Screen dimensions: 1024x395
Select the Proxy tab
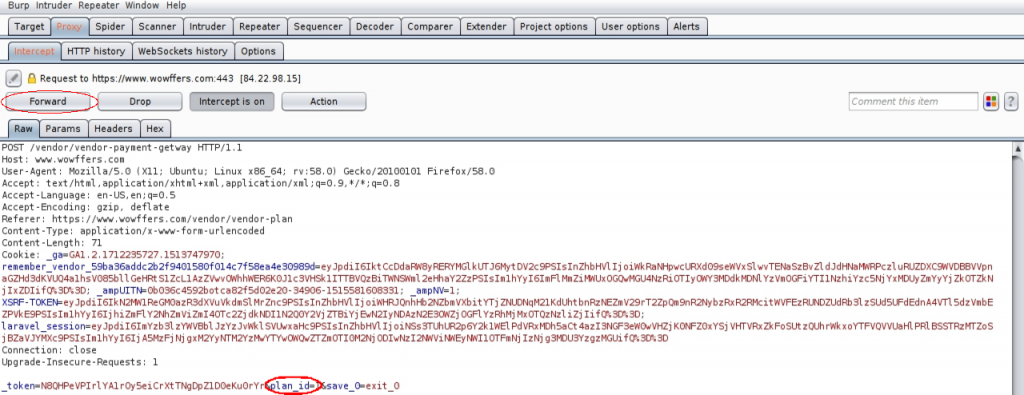(69, 27)
